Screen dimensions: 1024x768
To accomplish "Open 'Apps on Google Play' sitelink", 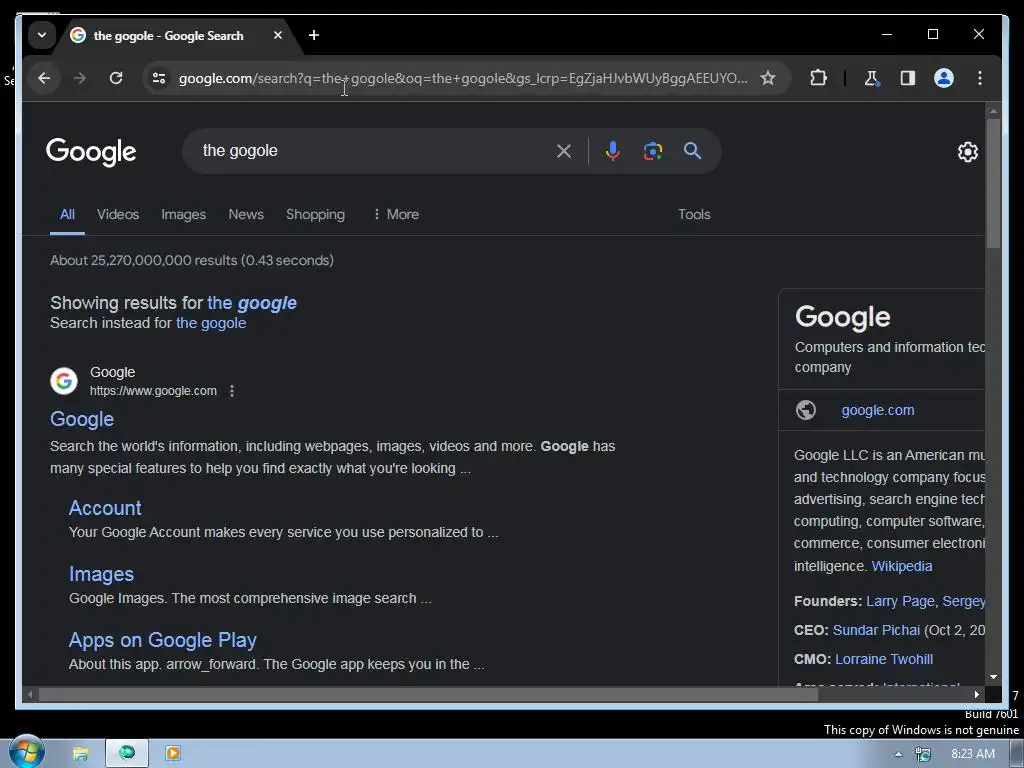I will click(x=163, y=640).
